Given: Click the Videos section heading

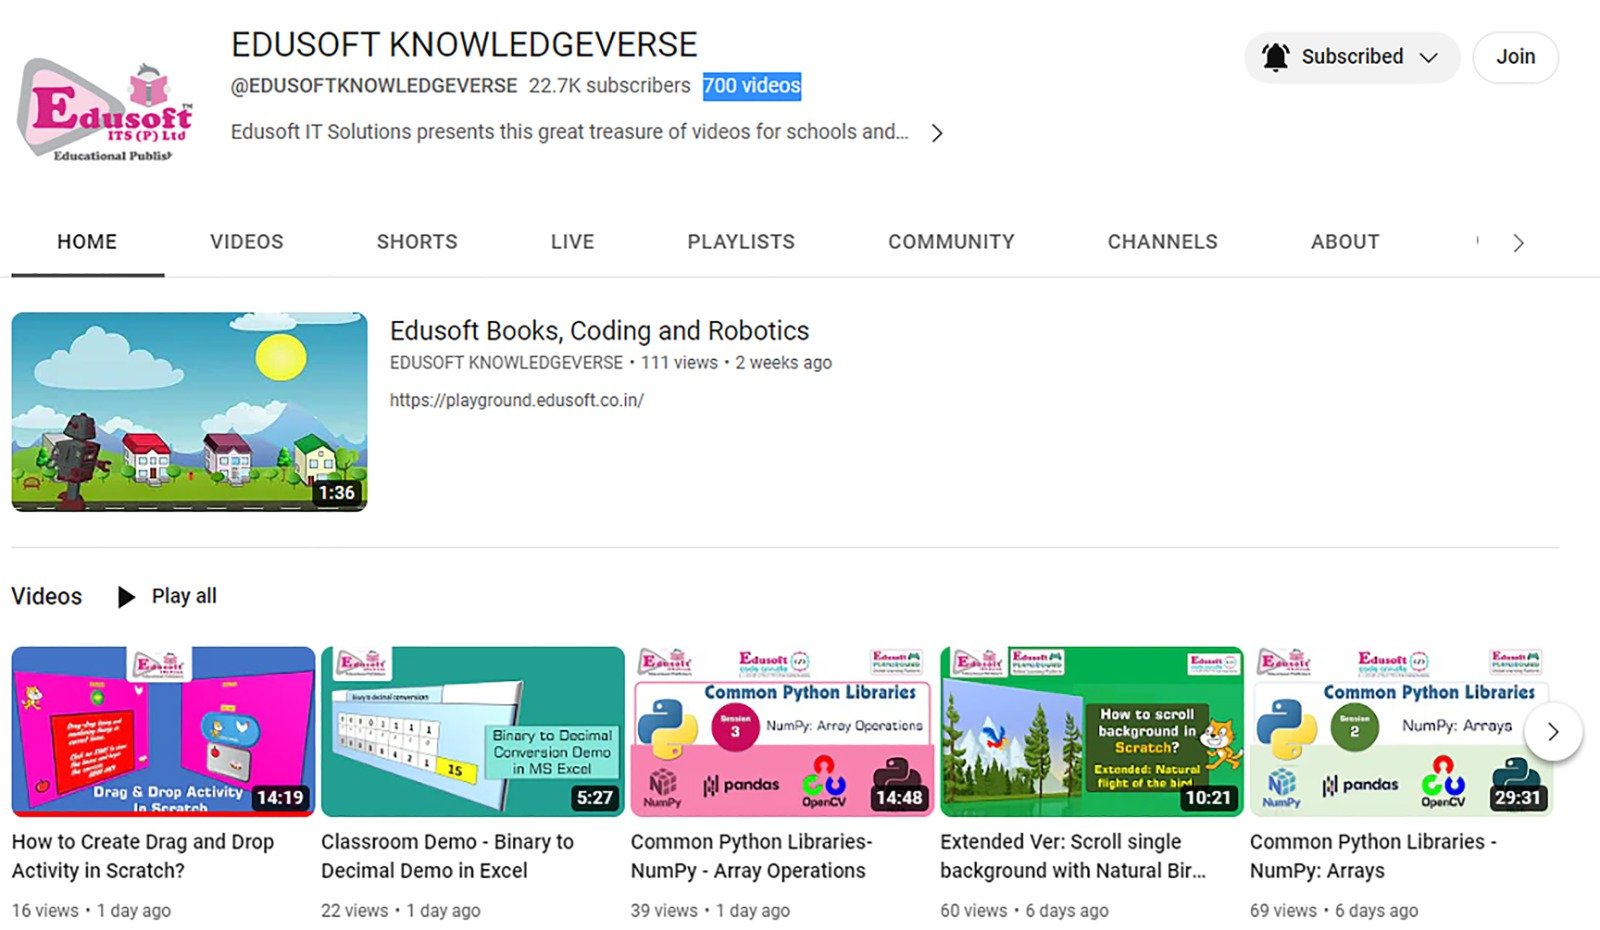Looking at the screenshot, I should tap(47, 596).
